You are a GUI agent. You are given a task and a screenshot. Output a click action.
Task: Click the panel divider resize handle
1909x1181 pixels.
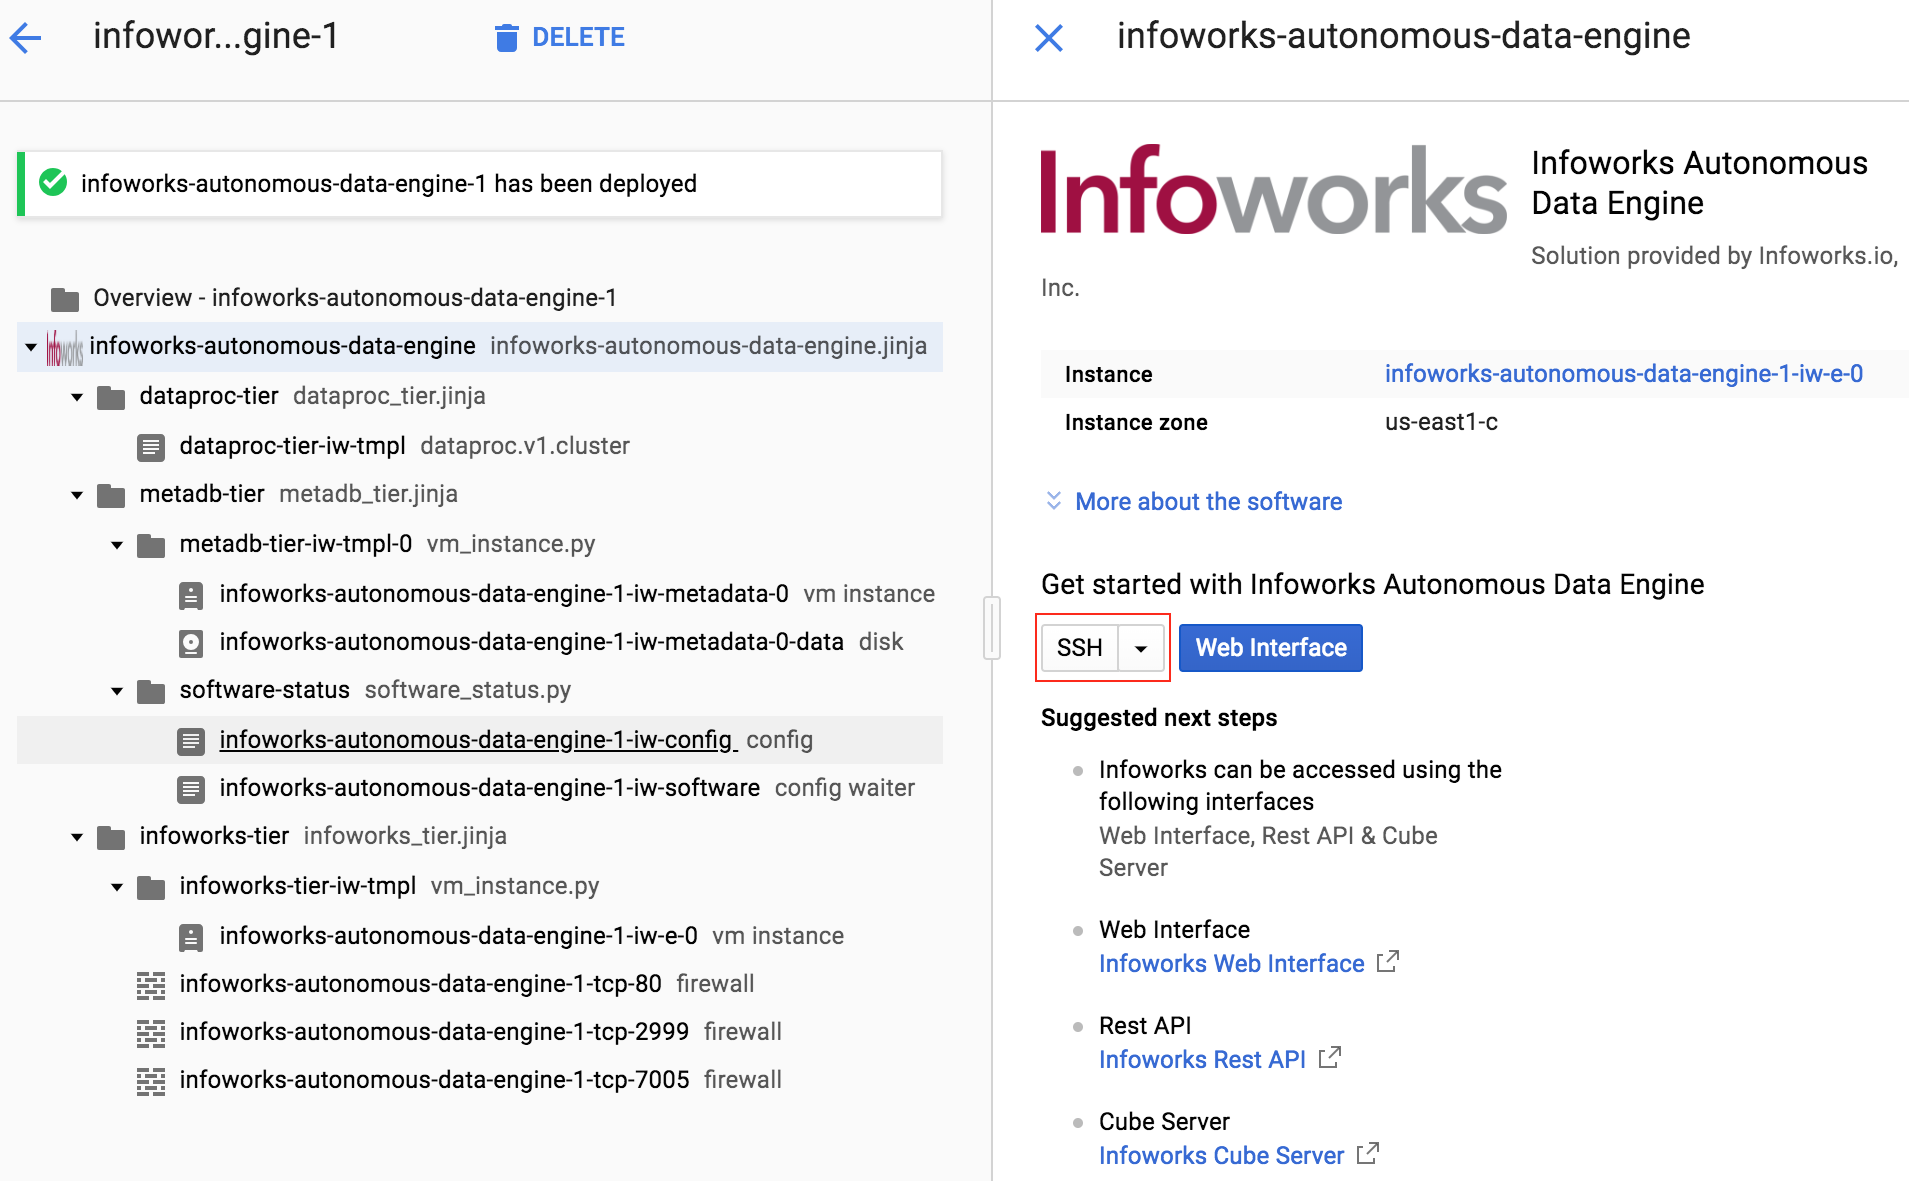pos(992,628)
